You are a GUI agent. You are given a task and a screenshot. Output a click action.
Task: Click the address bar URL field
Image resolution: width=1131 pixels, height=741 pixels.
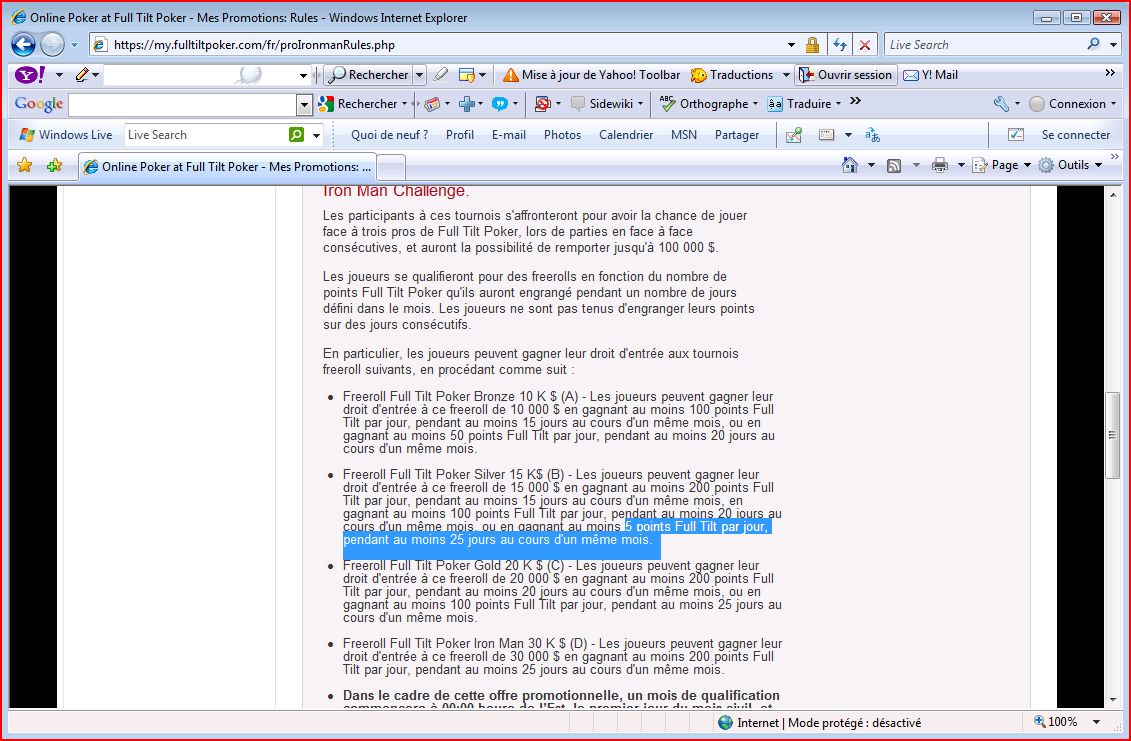(x=440, y=45)
